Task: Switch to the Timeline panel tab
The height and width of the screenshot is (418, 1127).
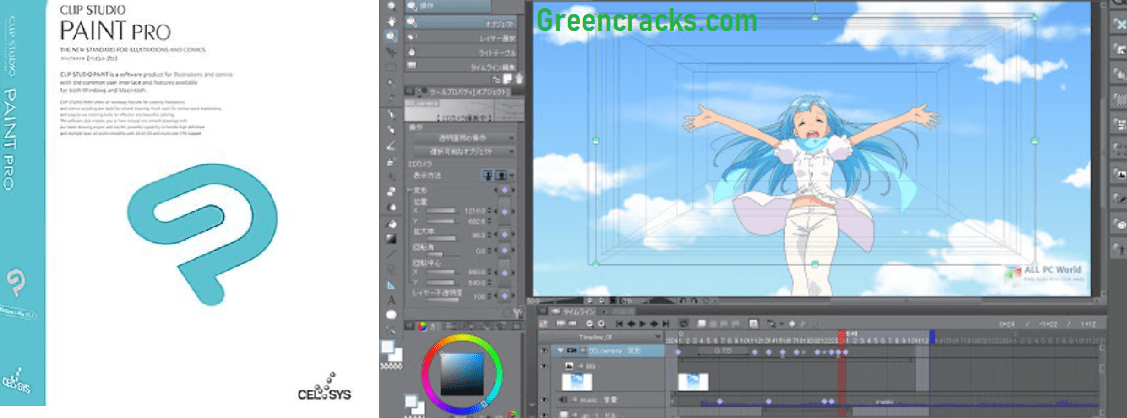Action: click(576, 312)
